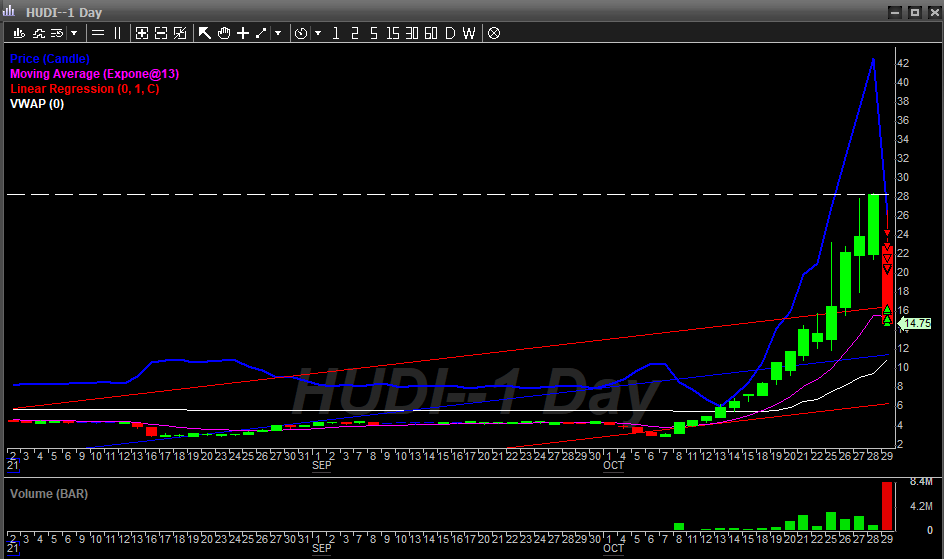Select the trend line drawing tool
This screenshot has height=559, width=944.
(x=261, y=33)
